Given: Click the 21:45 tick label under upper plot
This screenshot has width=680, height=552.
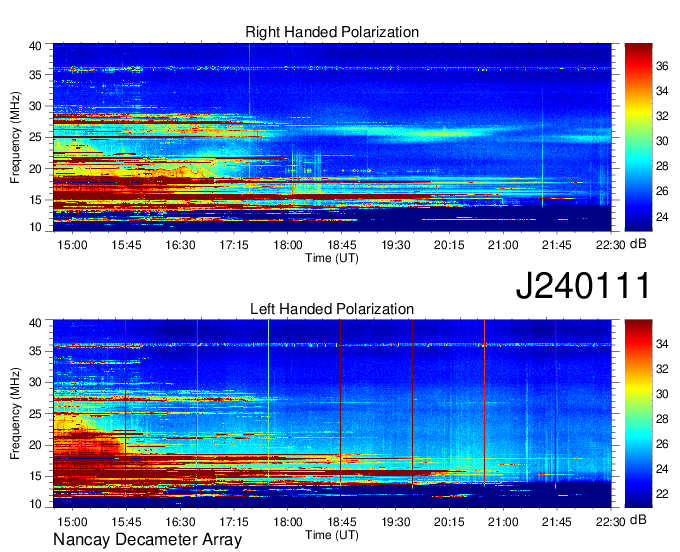Looking at the screenshot, I should pyautogui.click(x=557, y=245).
